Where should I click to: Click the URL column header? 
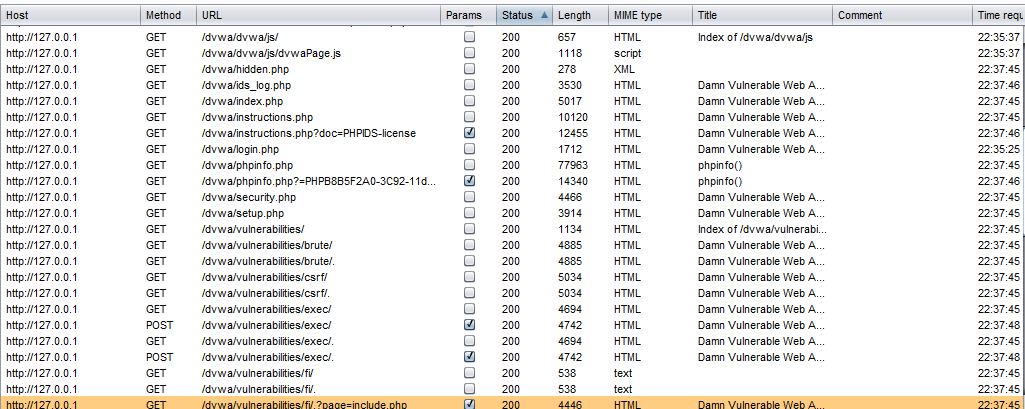click(318, 15)
